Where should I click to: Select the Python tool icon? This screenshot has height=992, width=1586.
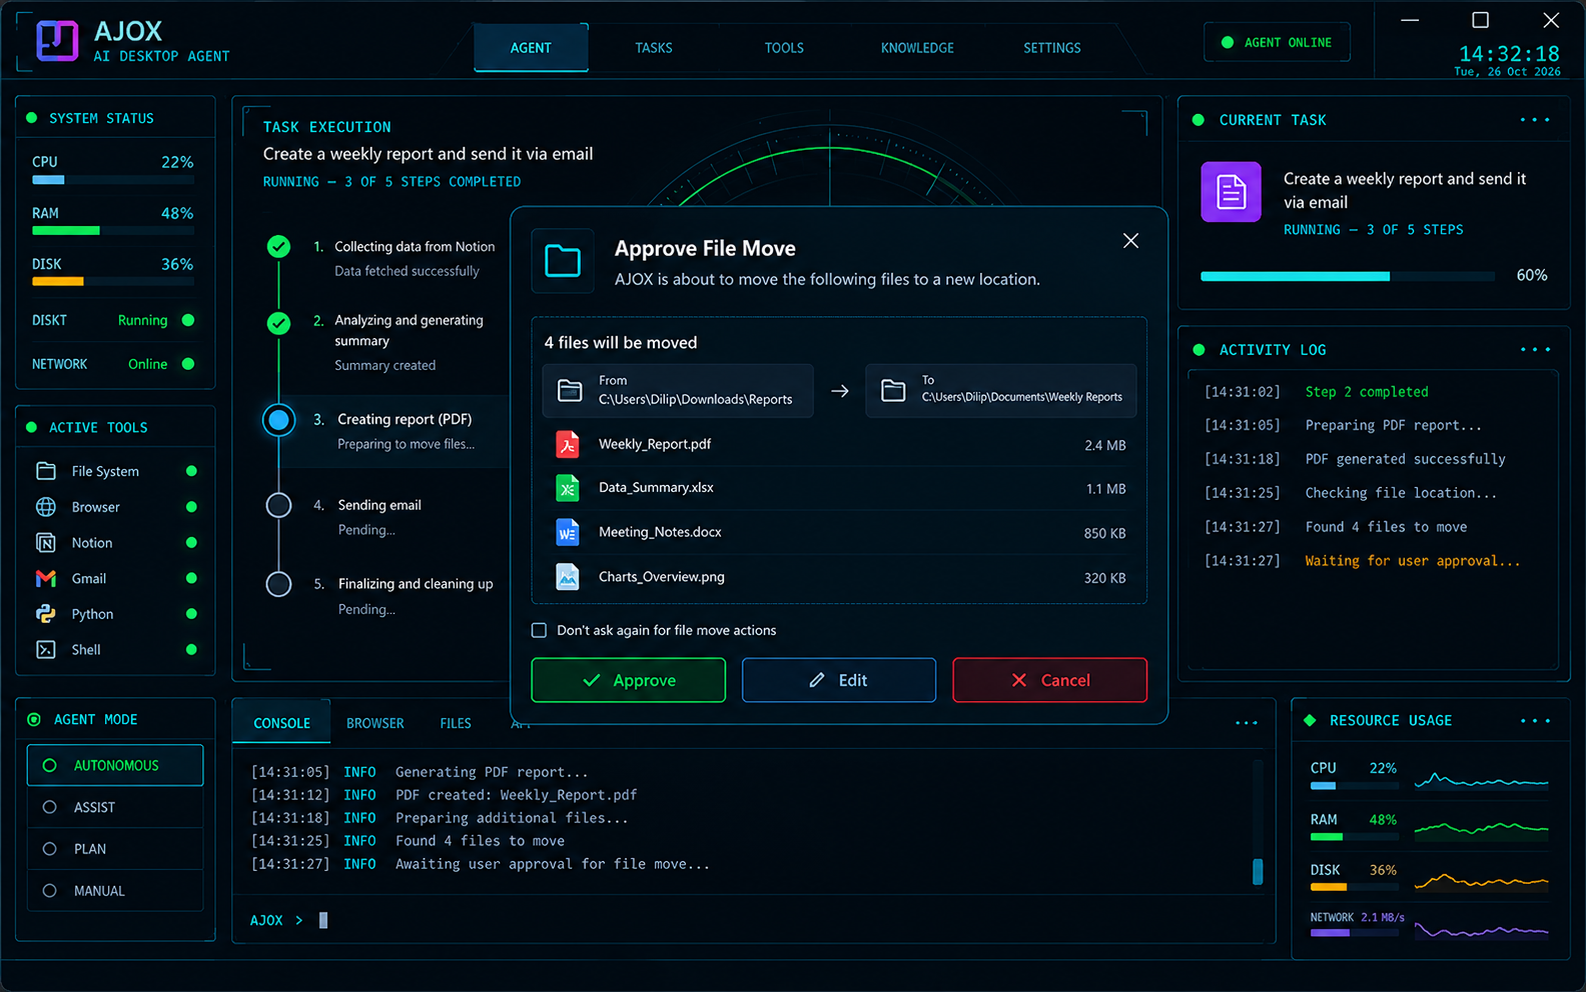point(46,614)
